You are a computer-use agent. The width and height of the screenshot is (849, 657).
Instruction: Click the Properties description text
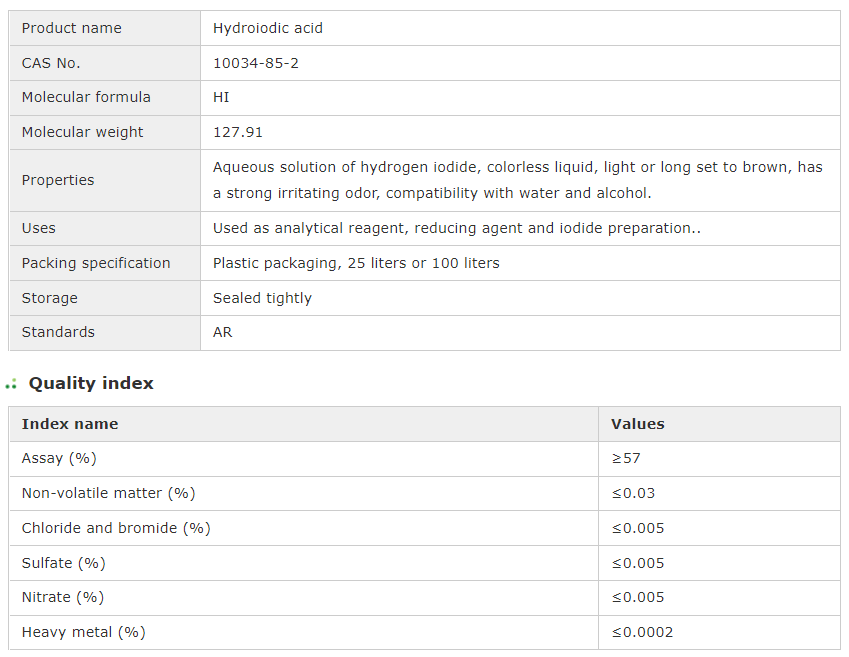(x=517, y=180)
